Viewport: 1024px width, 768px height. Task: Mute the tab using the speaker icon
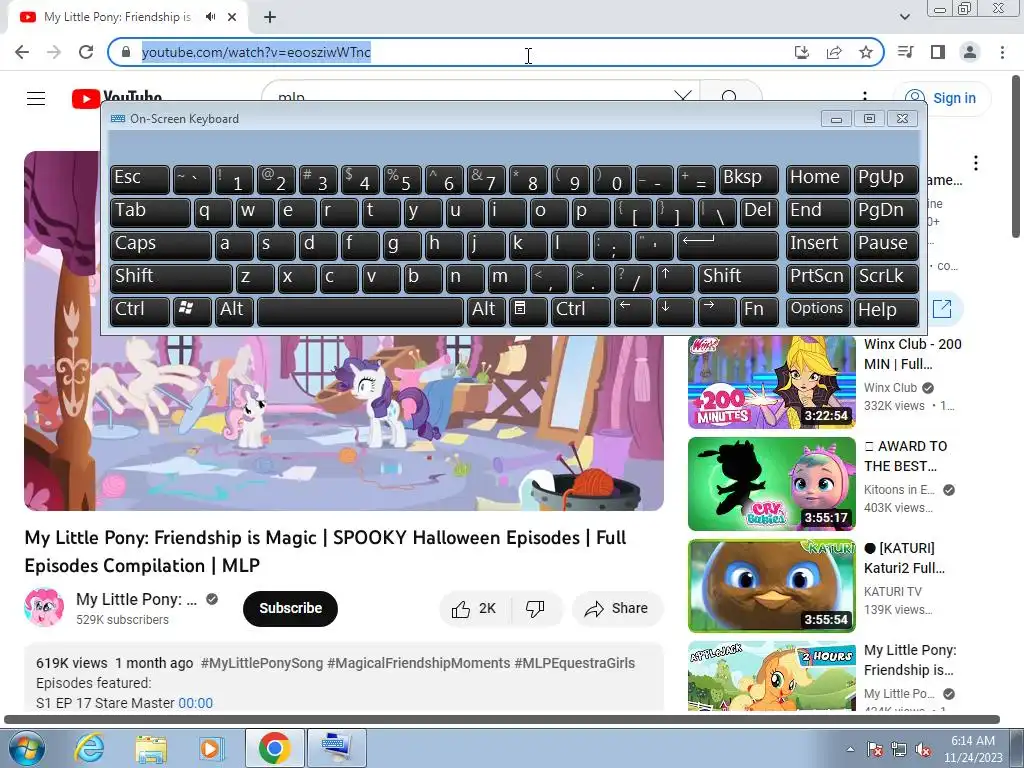pos(210,17)
